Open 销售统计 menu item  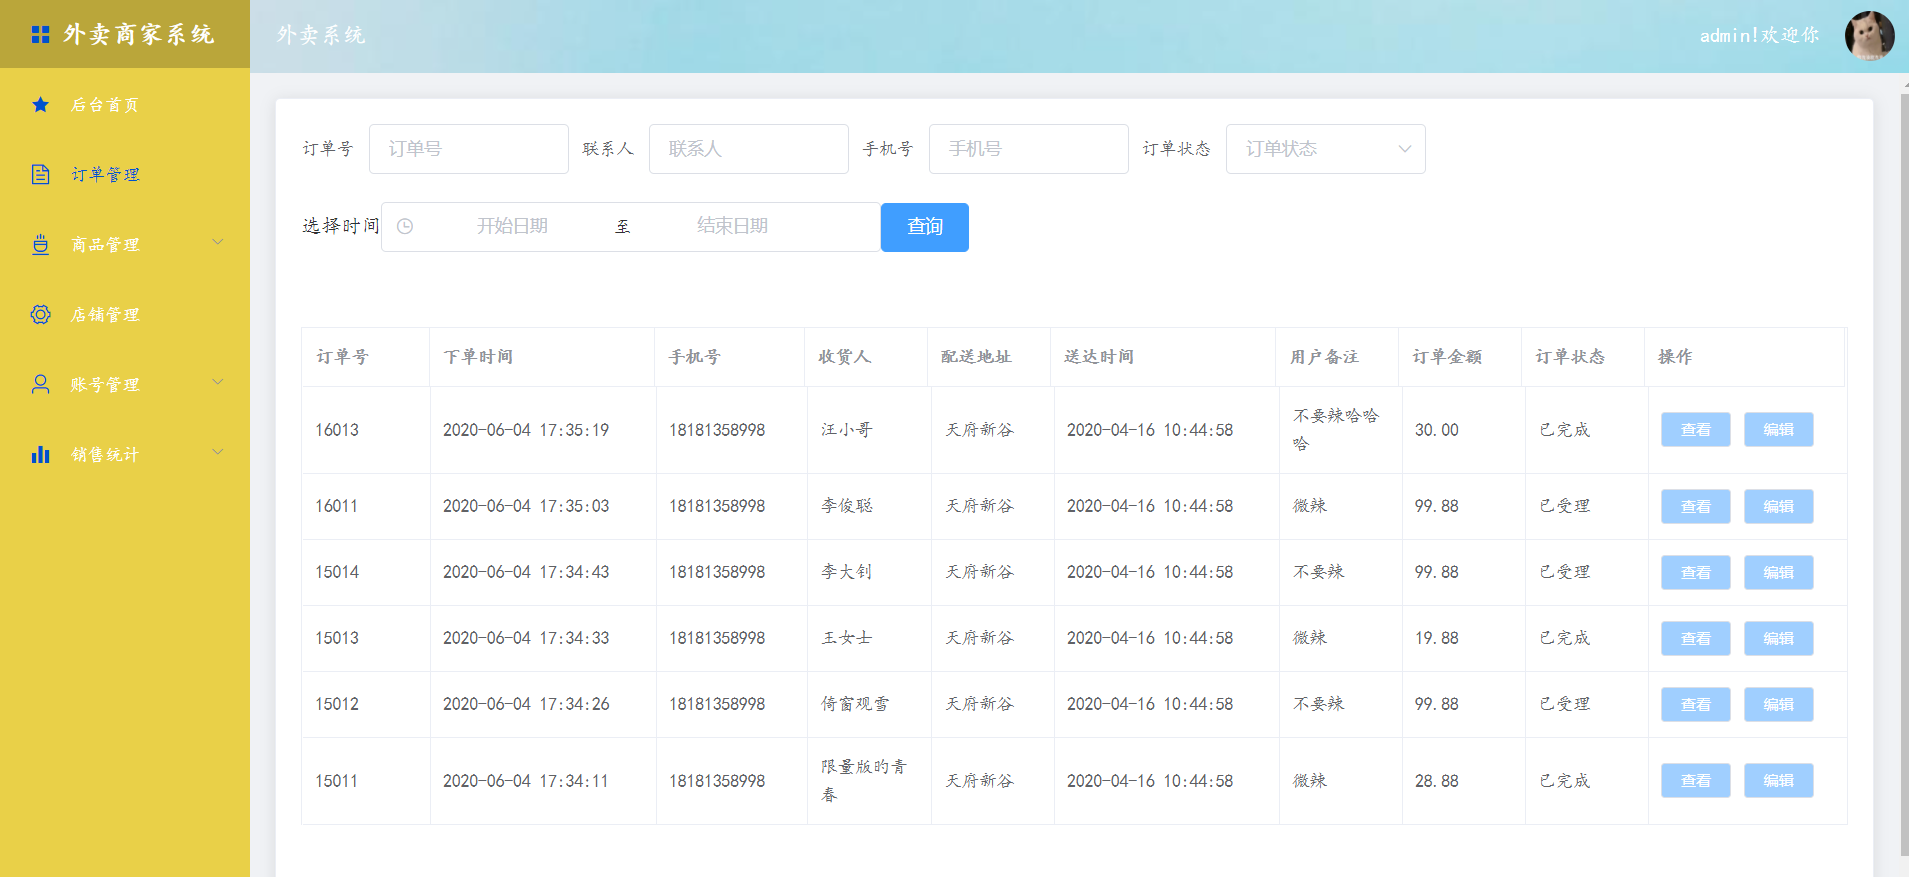(x=125, y=454)
